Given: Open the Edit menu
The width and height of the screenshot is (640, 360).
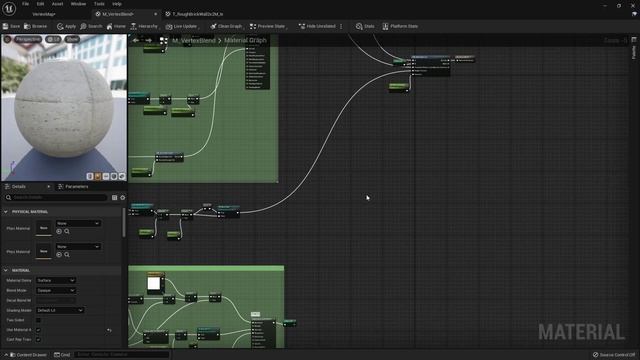Looking at the screenshot, I should click(x=40, y=4).
